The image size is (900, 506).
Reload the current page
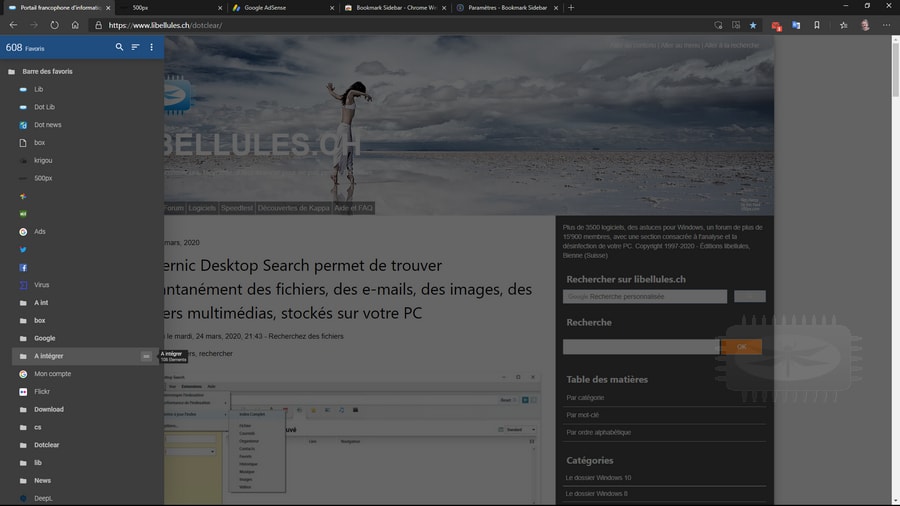point(54,25)
